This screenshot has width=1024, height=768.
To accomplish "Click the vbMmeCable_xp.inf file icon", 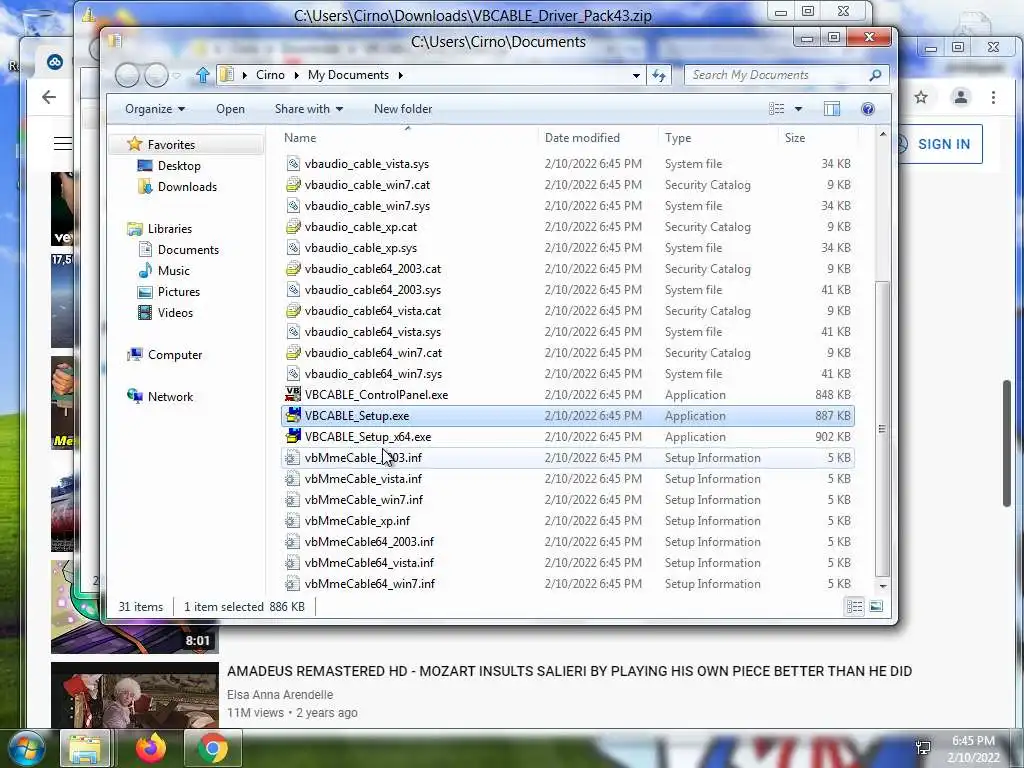I will pyautogui.click(x=293, y=520).
